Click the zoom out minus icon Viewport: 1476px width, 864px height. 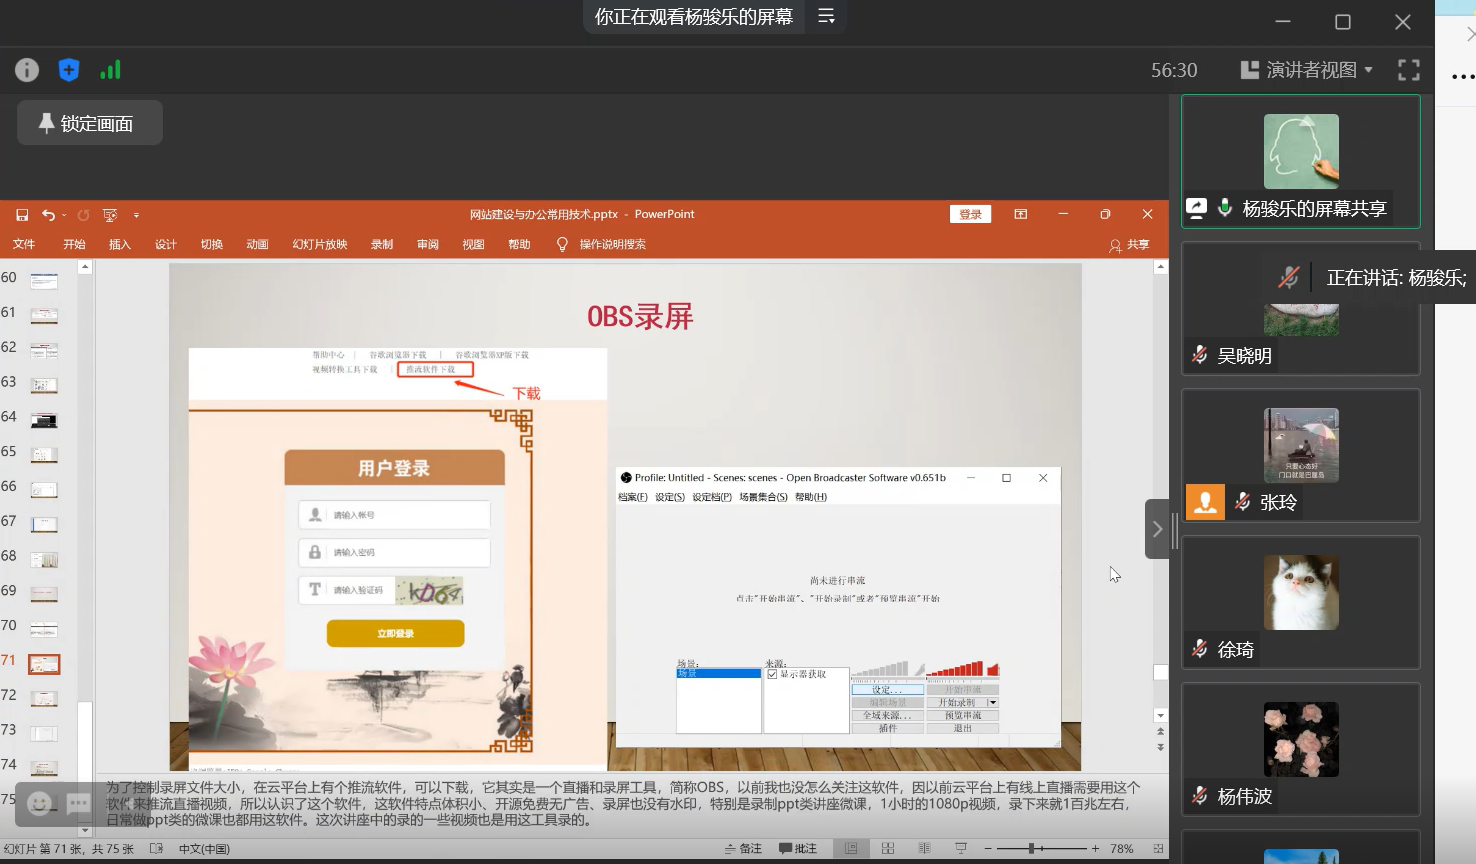tap(987, 848)
